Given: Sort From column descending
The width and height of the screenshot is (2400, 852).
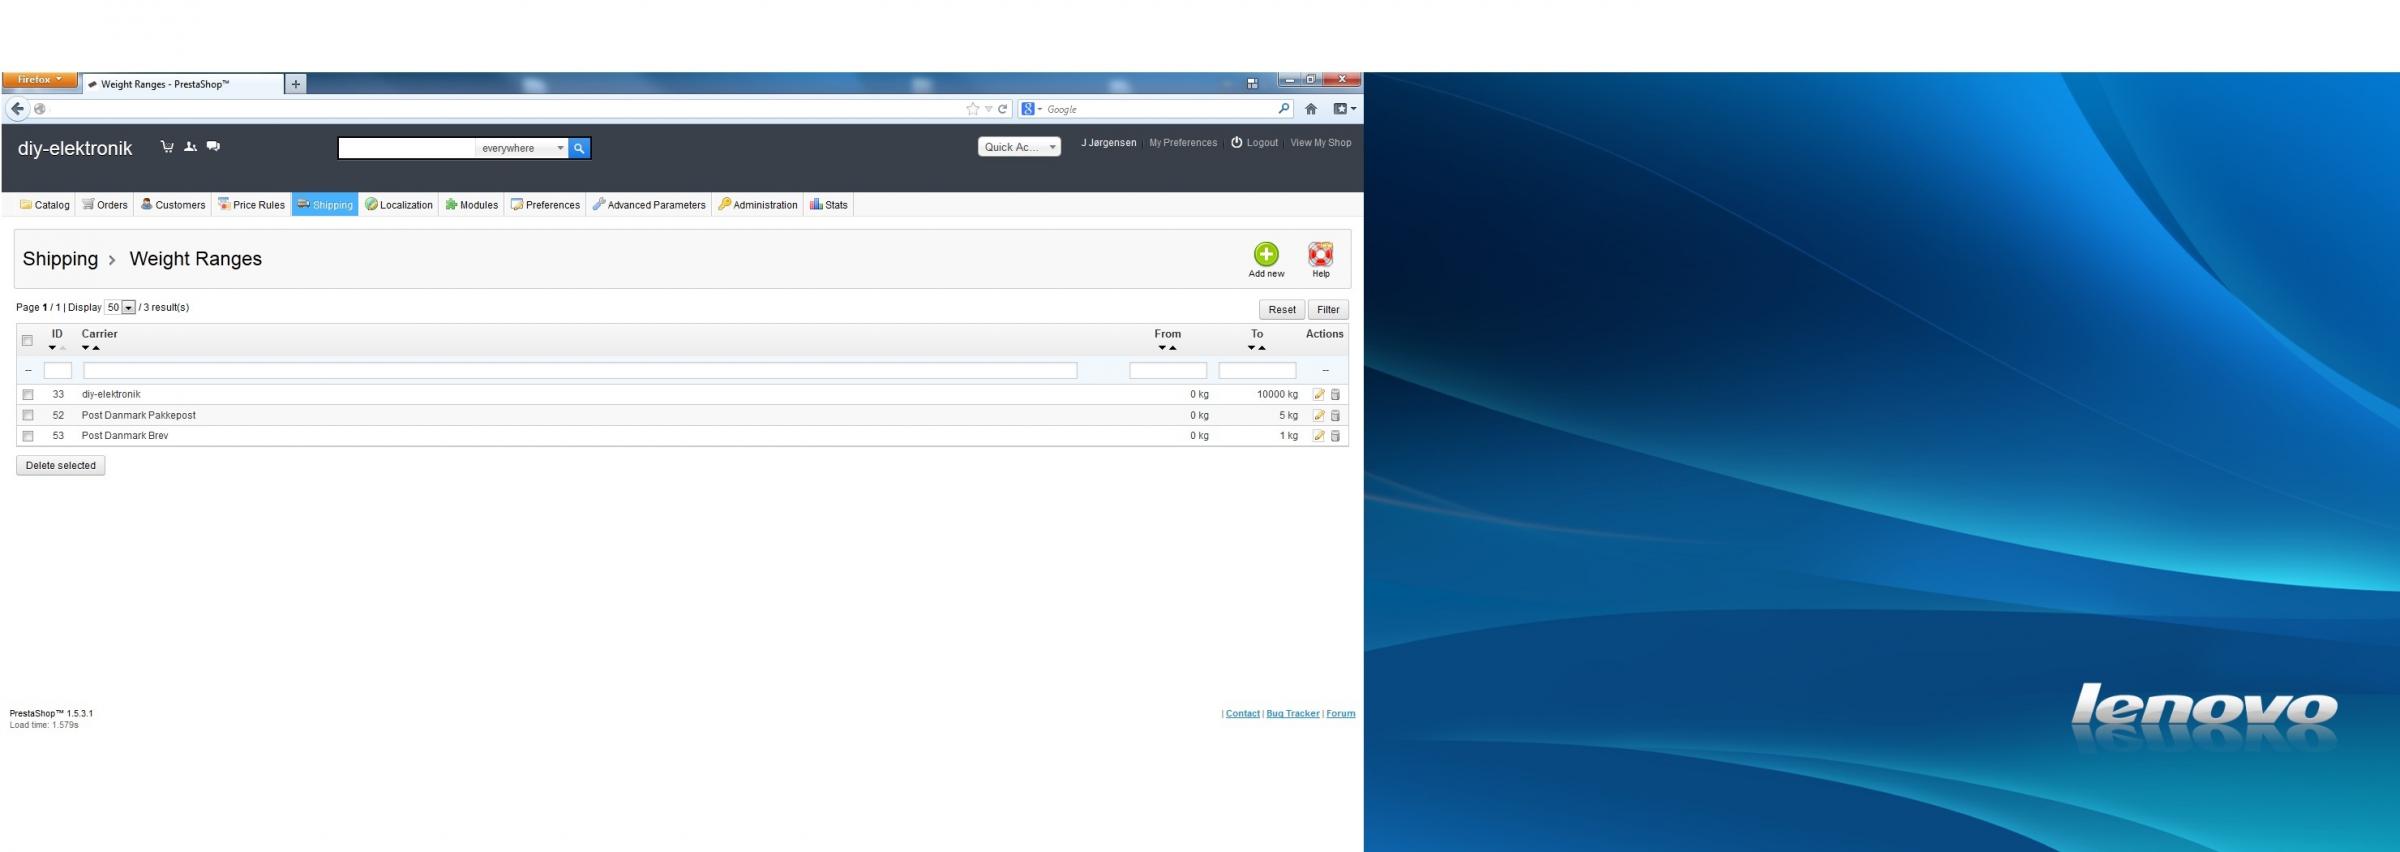Looking at the screenshot, I should point(1162,348).
